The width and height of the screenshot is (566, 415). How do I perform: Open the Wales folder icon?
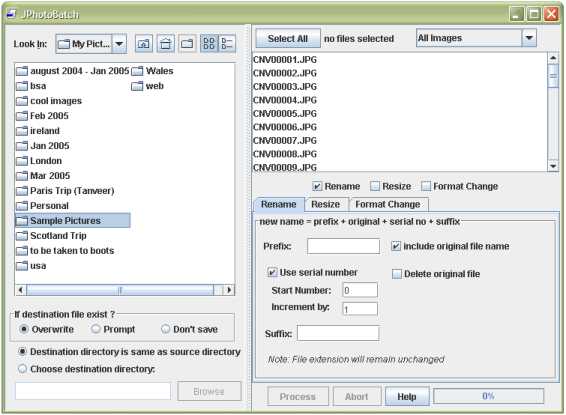click(x=137, y=71)
